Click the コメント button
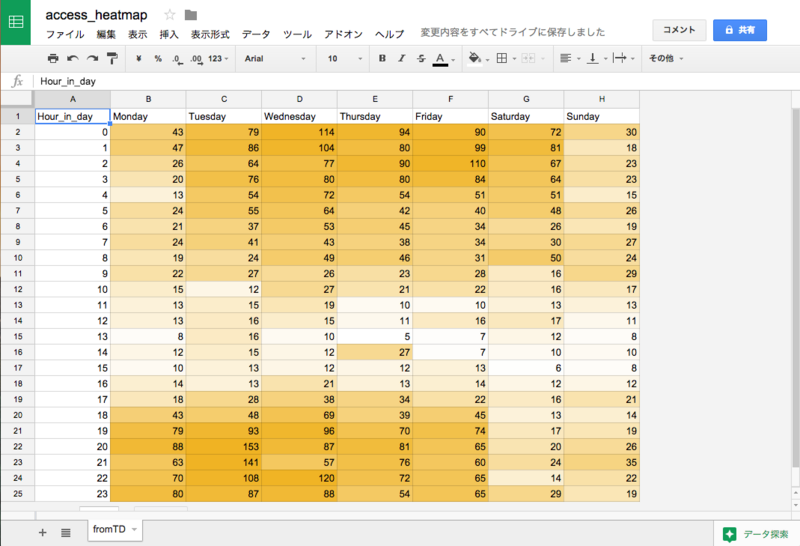800x546 pixels. point(679,30)
